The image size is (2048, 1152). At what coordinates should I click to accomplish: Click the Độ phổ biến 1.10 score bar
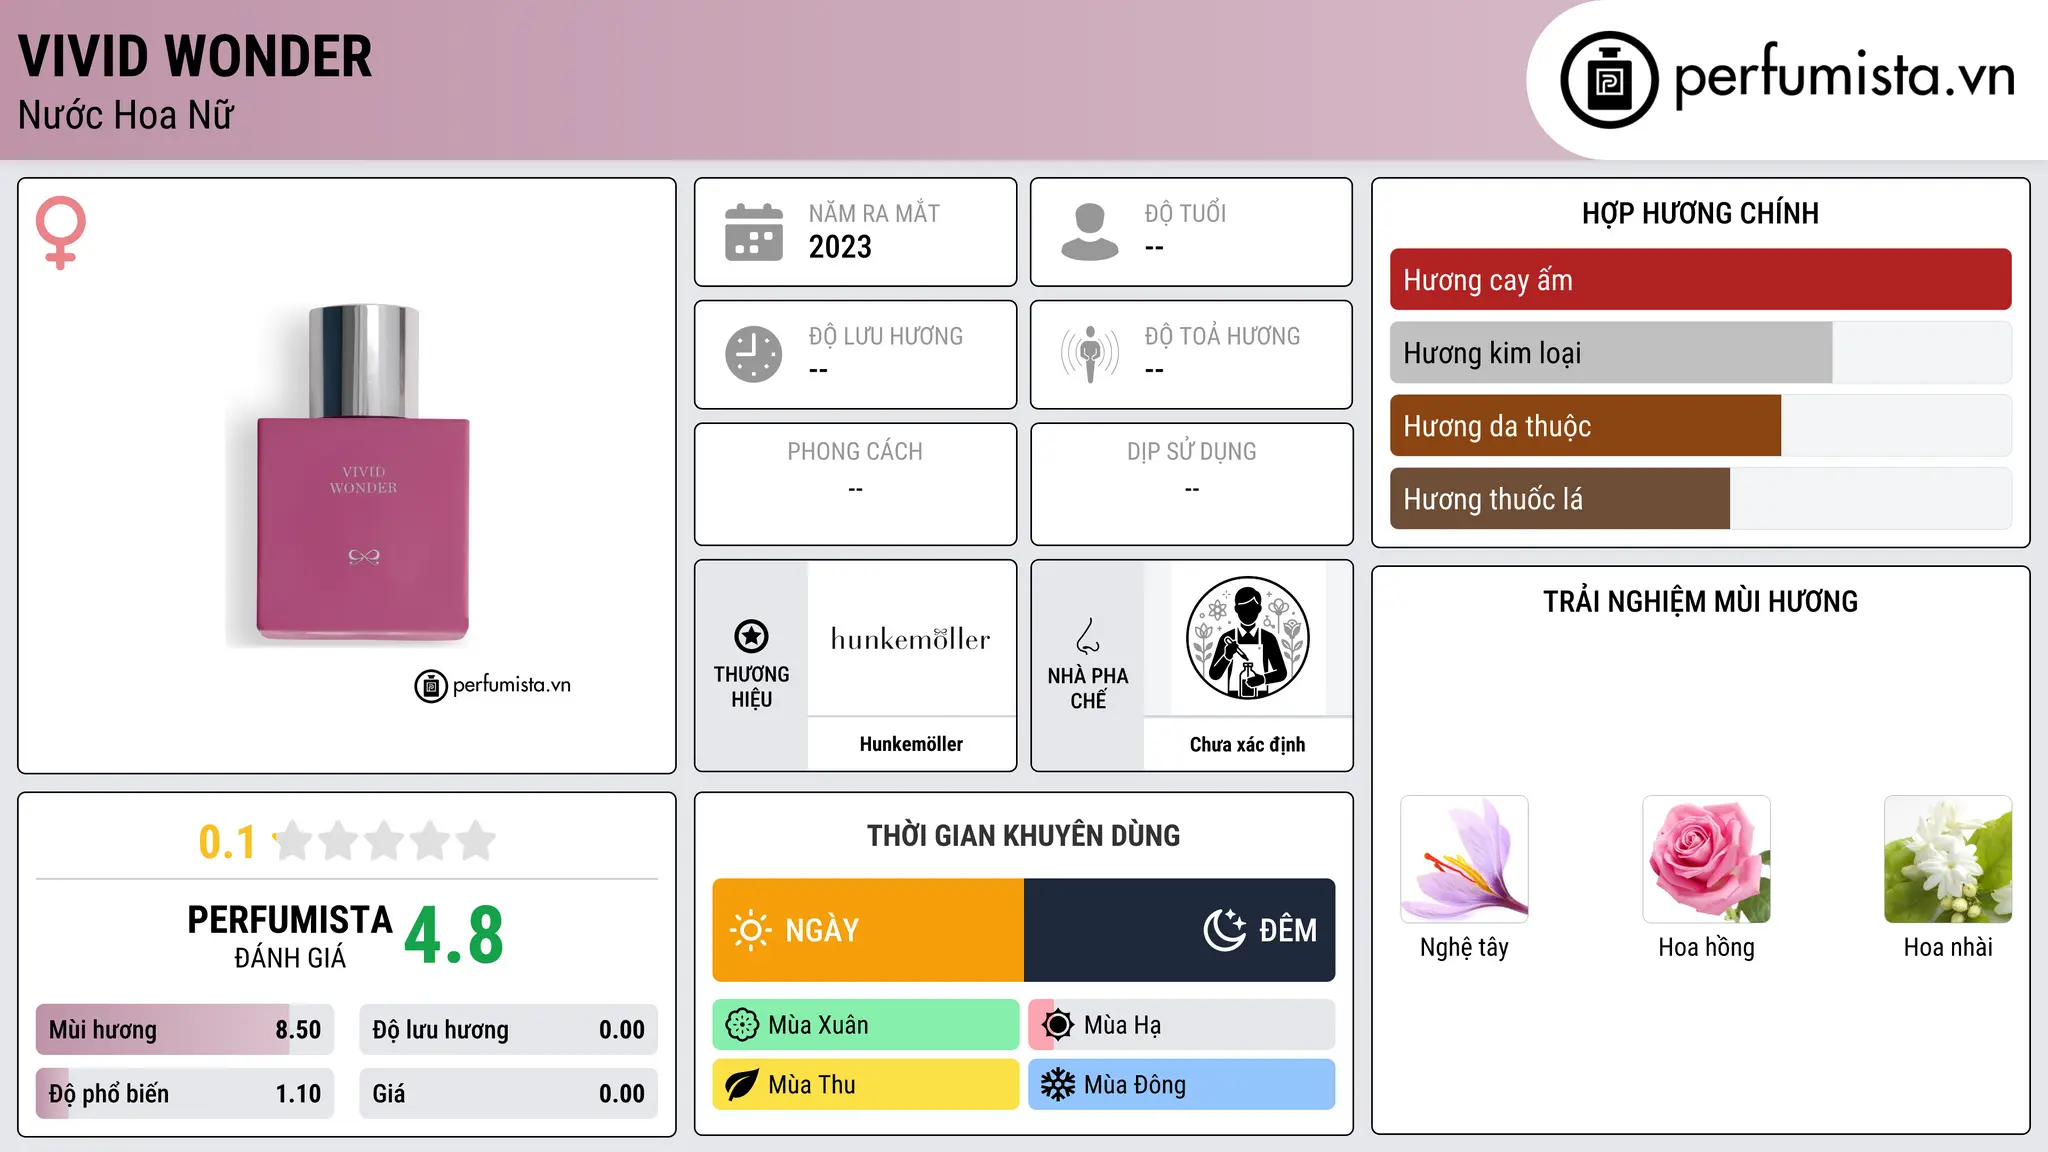coord(185,1094)
